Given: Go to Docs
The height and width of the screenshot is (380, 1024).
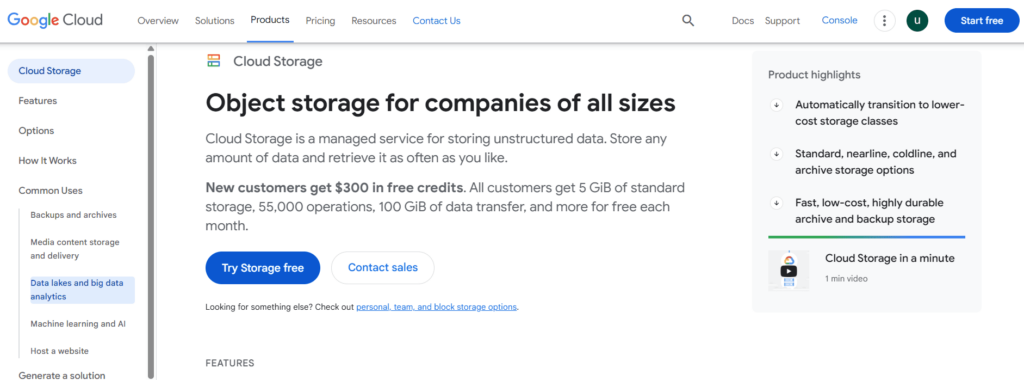Looking at the screenshot, I should click(x=743, y=21).
